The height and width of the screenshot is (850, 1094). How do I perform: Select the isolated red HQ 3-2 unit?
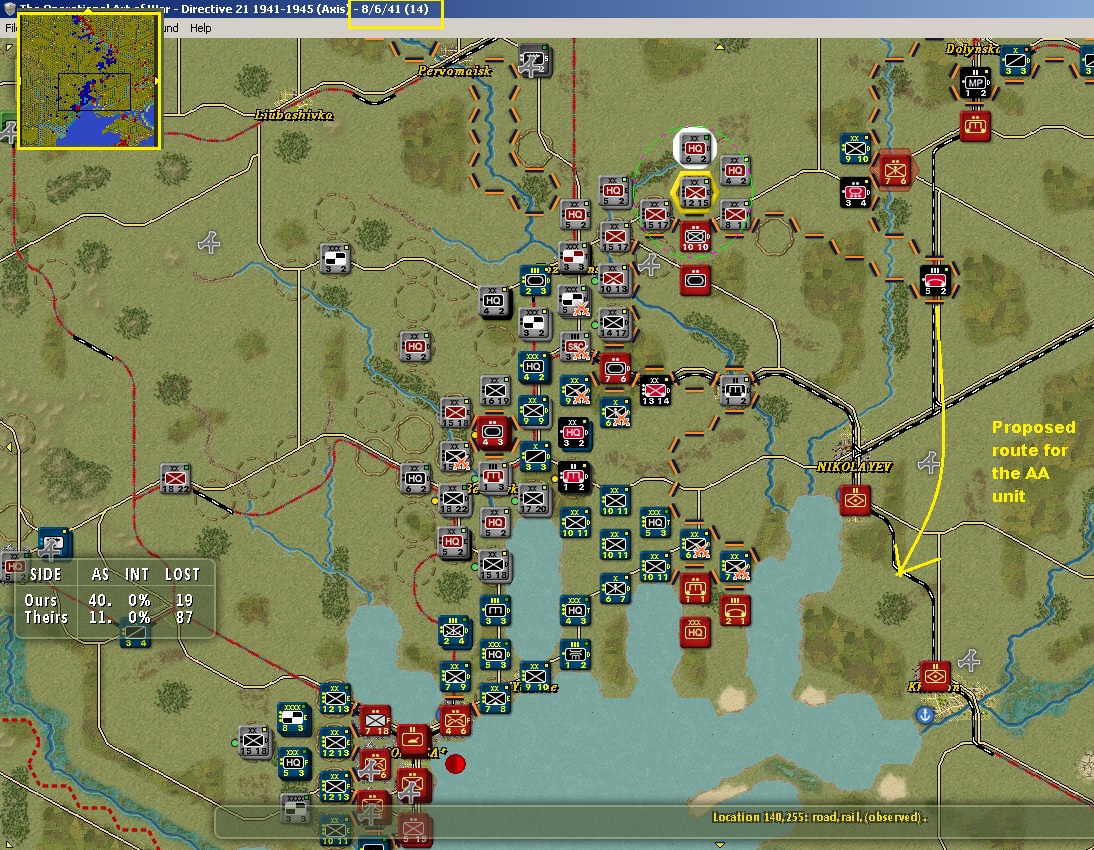(415, 346)
